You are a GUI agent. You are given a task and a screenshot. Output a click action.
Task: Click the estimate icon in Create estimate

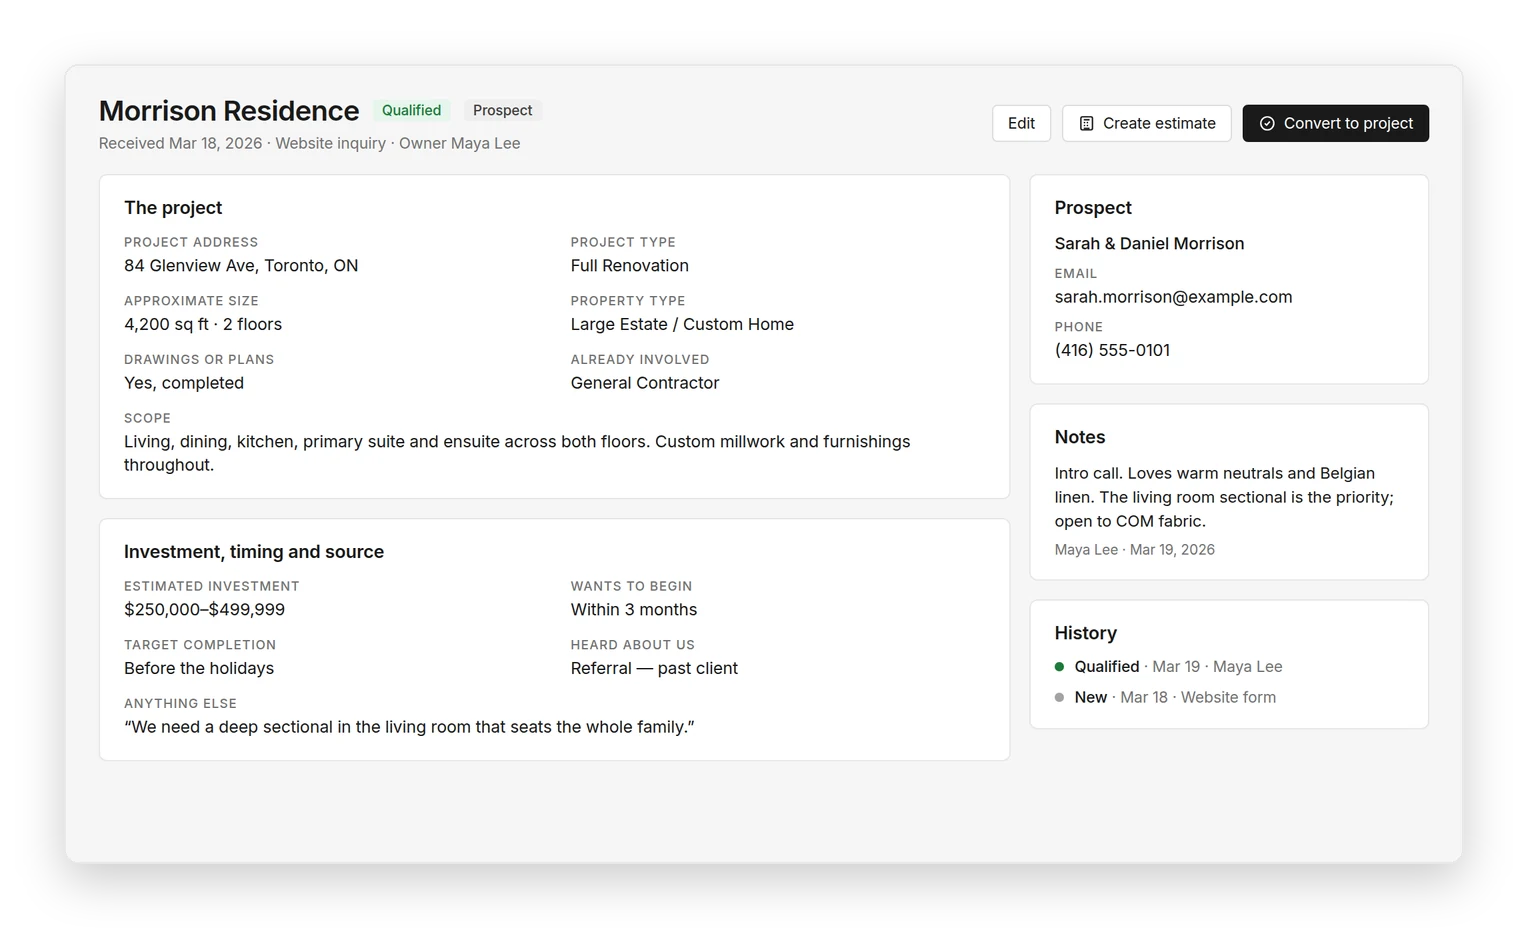(x=1086, y=123)
